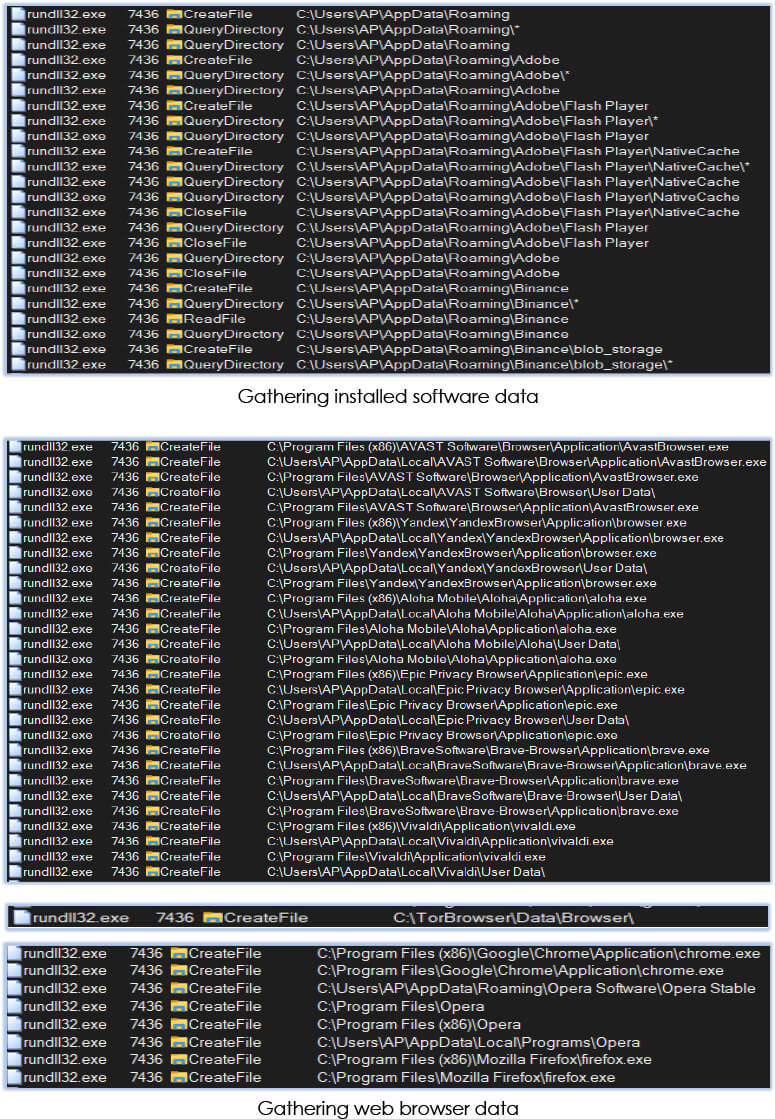Select the path Roaming\Adobe\Flash Player\*
The height and width of the screenshot is (1119, 775).
click(477, 121)
